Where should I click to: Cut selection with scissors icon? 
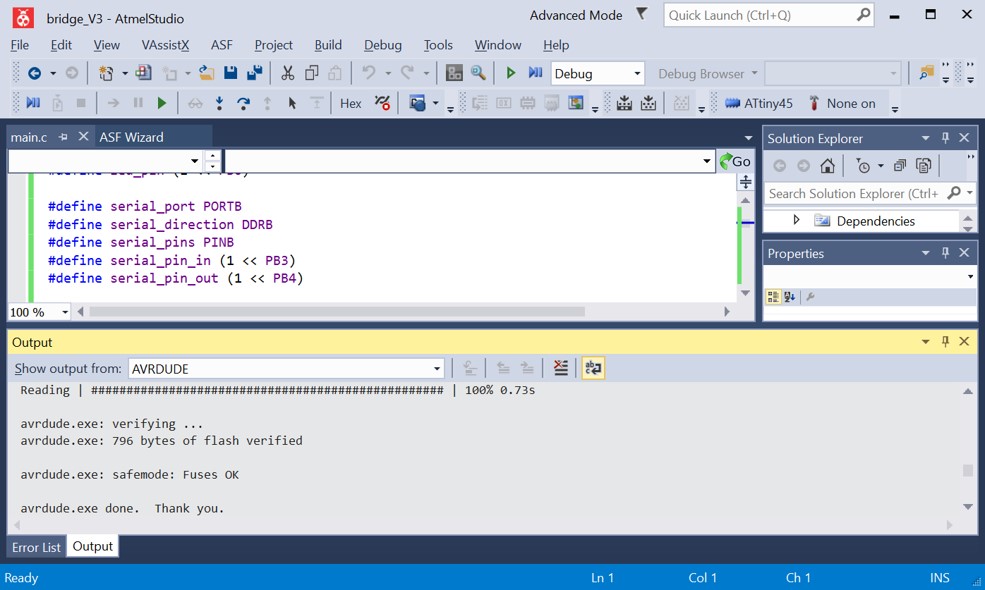(x=287, y=73)
